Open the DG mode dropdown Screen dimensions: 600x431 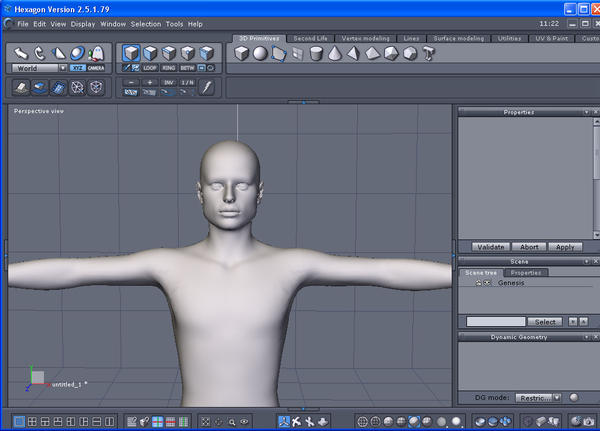(539, 397)
